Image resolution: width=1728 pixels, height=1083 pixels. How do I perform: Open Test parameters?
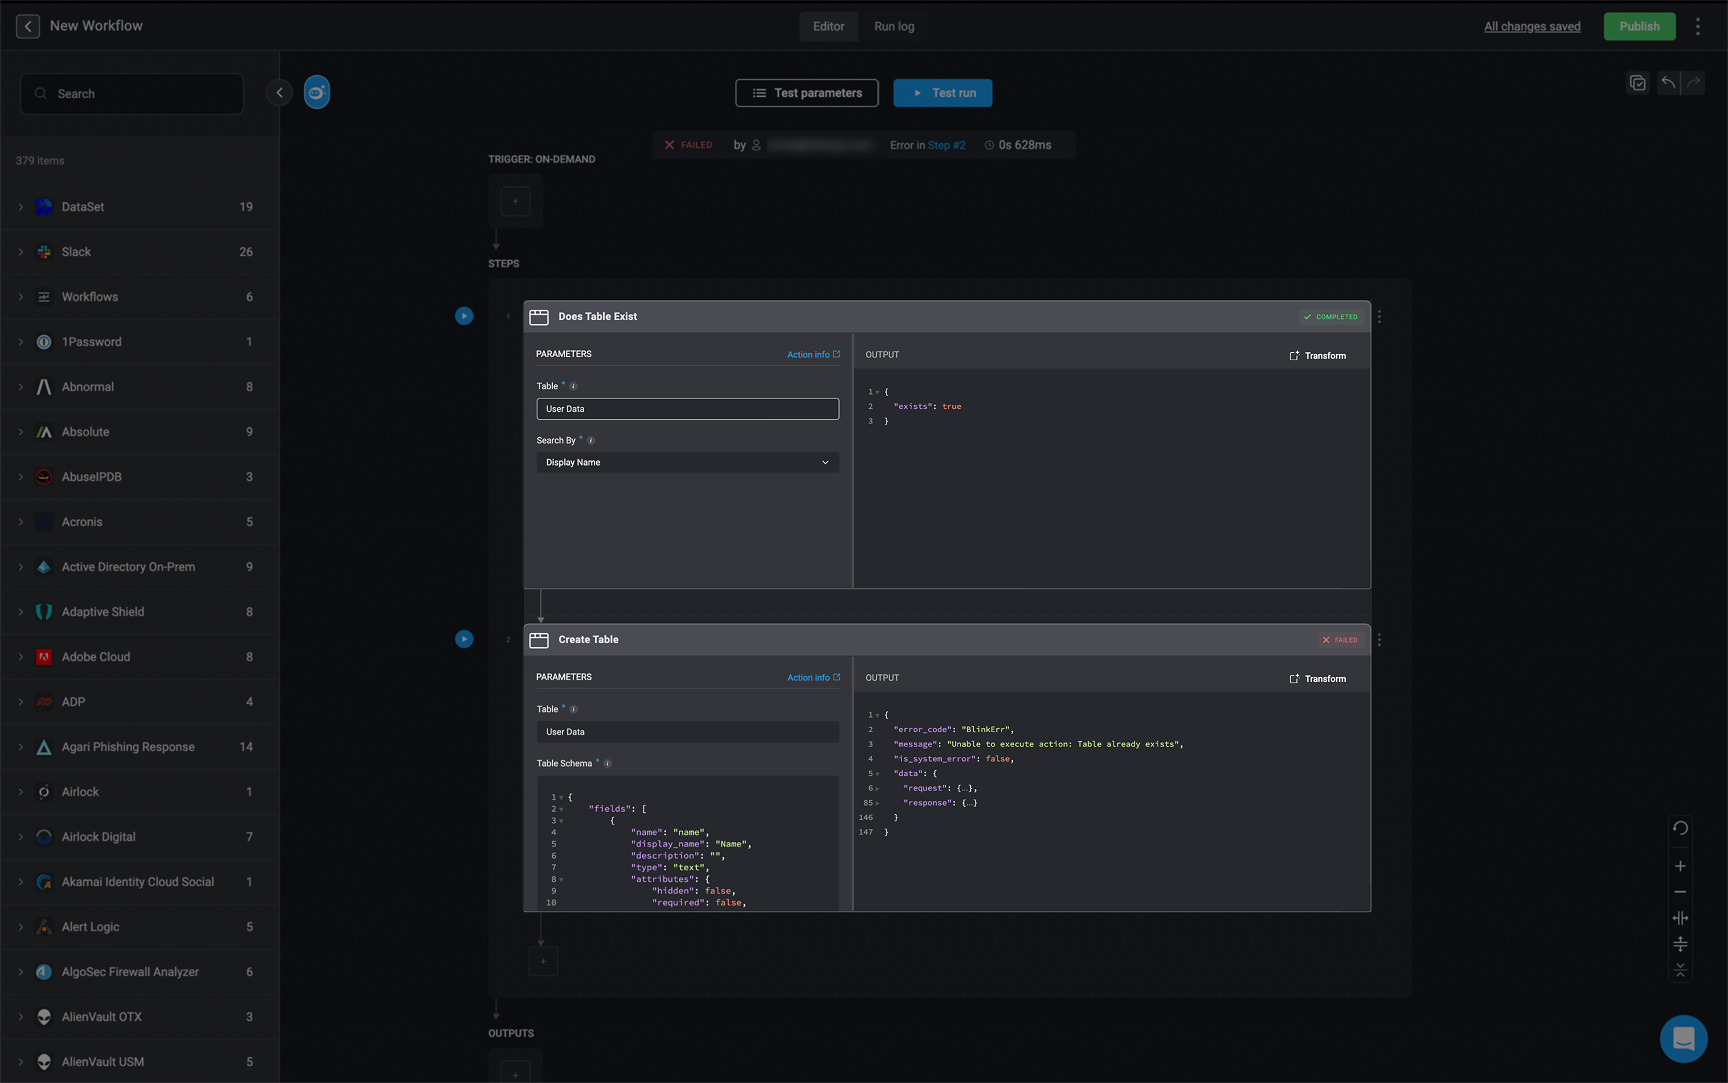(x=806, y=93)
